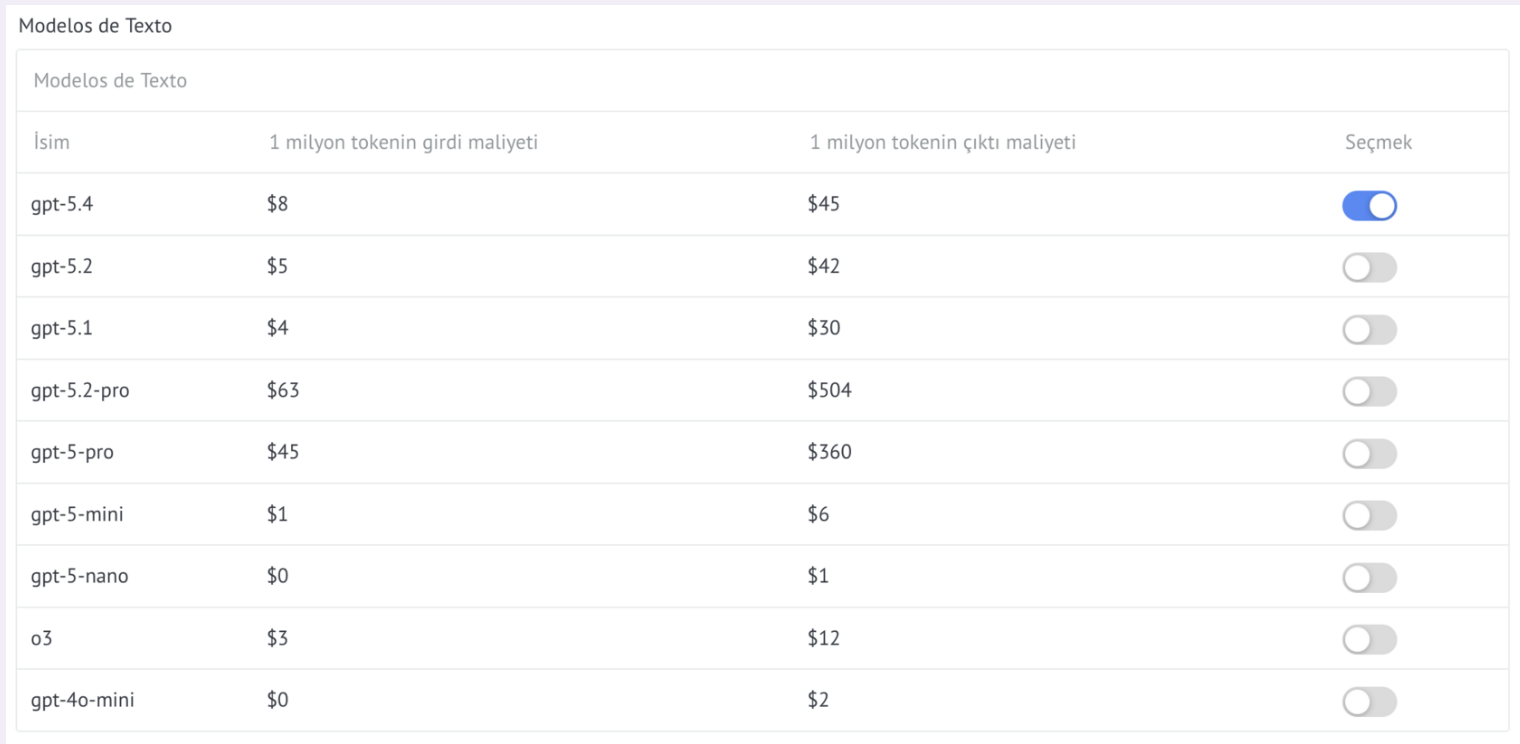The width and height of the screenshot is (1520, 744).
Task: Click the $360 gpt-5-pro output cost
Action: point(830,452)
